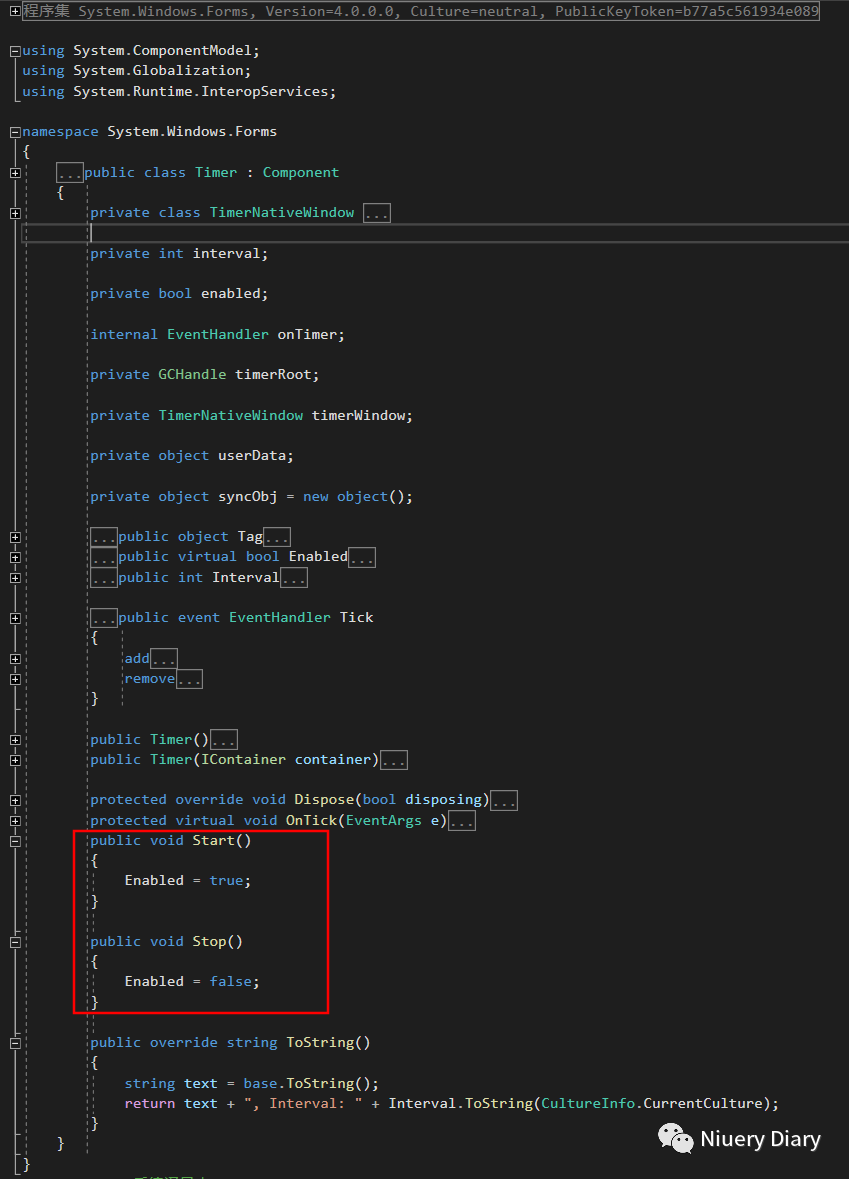Expand the Timer(IContainer container) constructor body
The height and width of the screenshot is (1179, 849).
(x=393, y=759)
